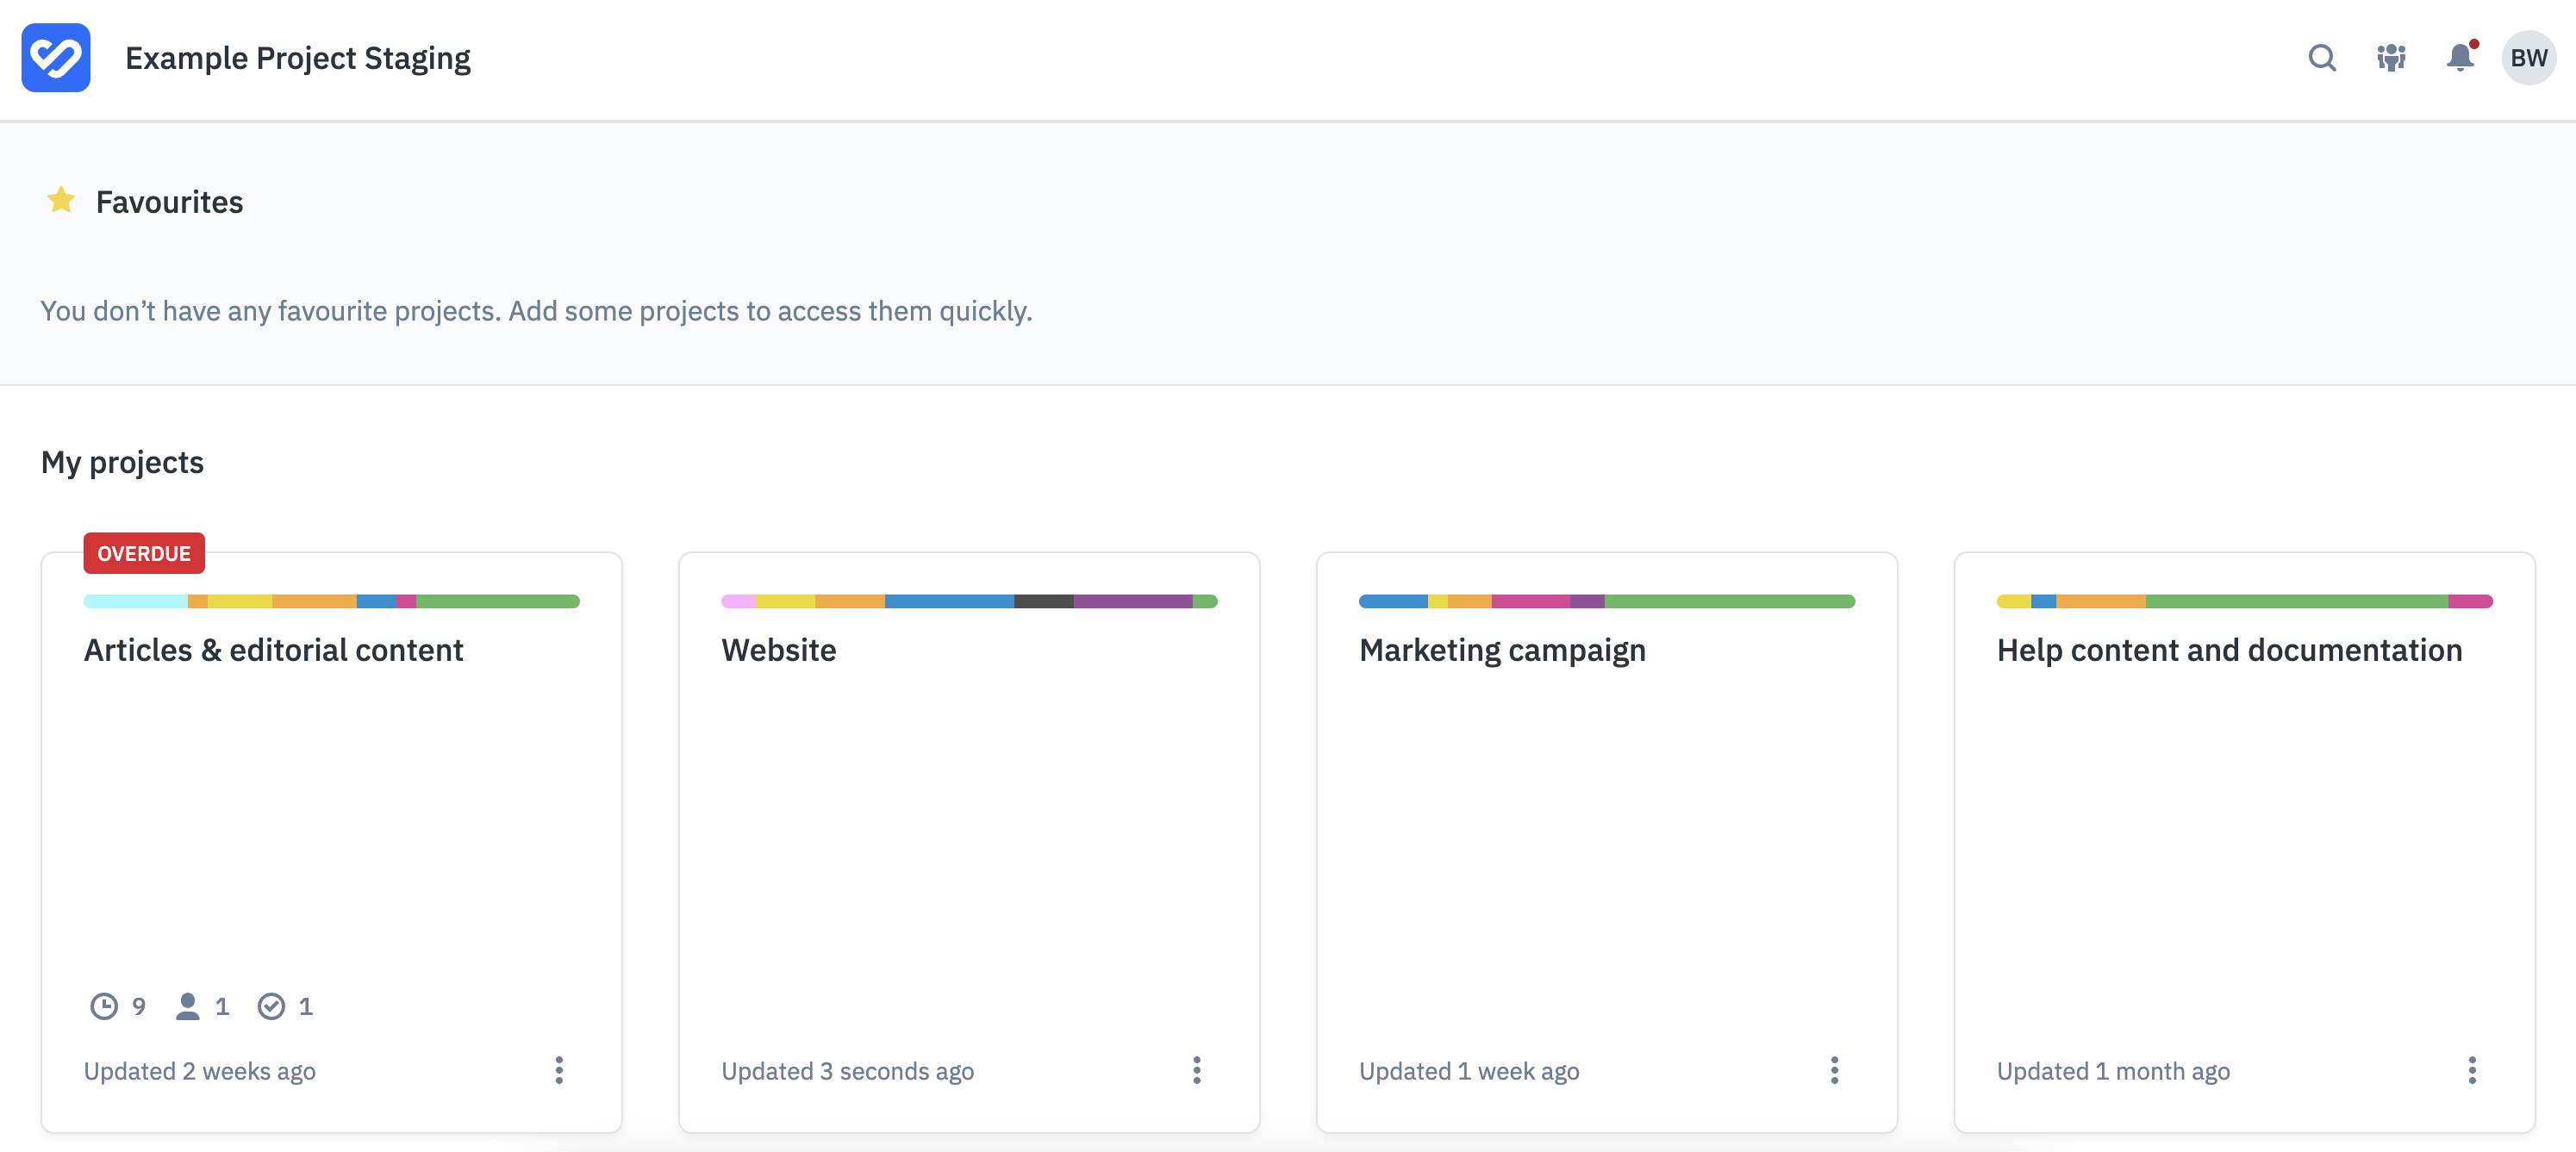Open the three-dot menu on Marketing campaign

click(1834, 1070)
